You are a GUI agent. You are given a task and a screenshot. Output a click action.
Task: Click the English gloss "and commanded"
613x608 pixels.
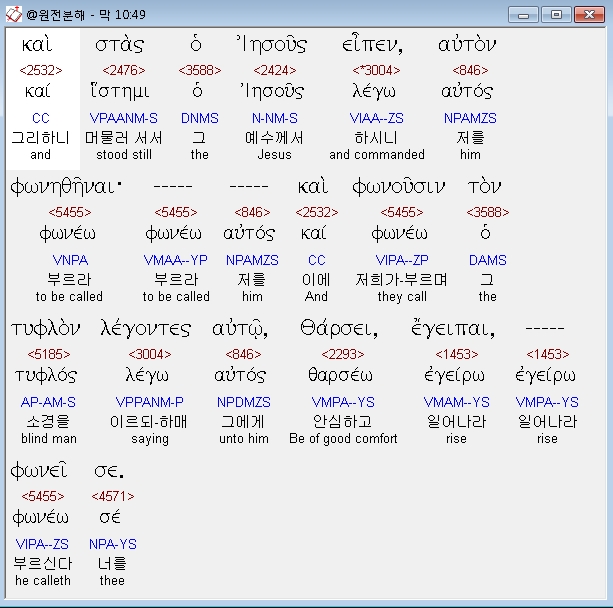376,155
